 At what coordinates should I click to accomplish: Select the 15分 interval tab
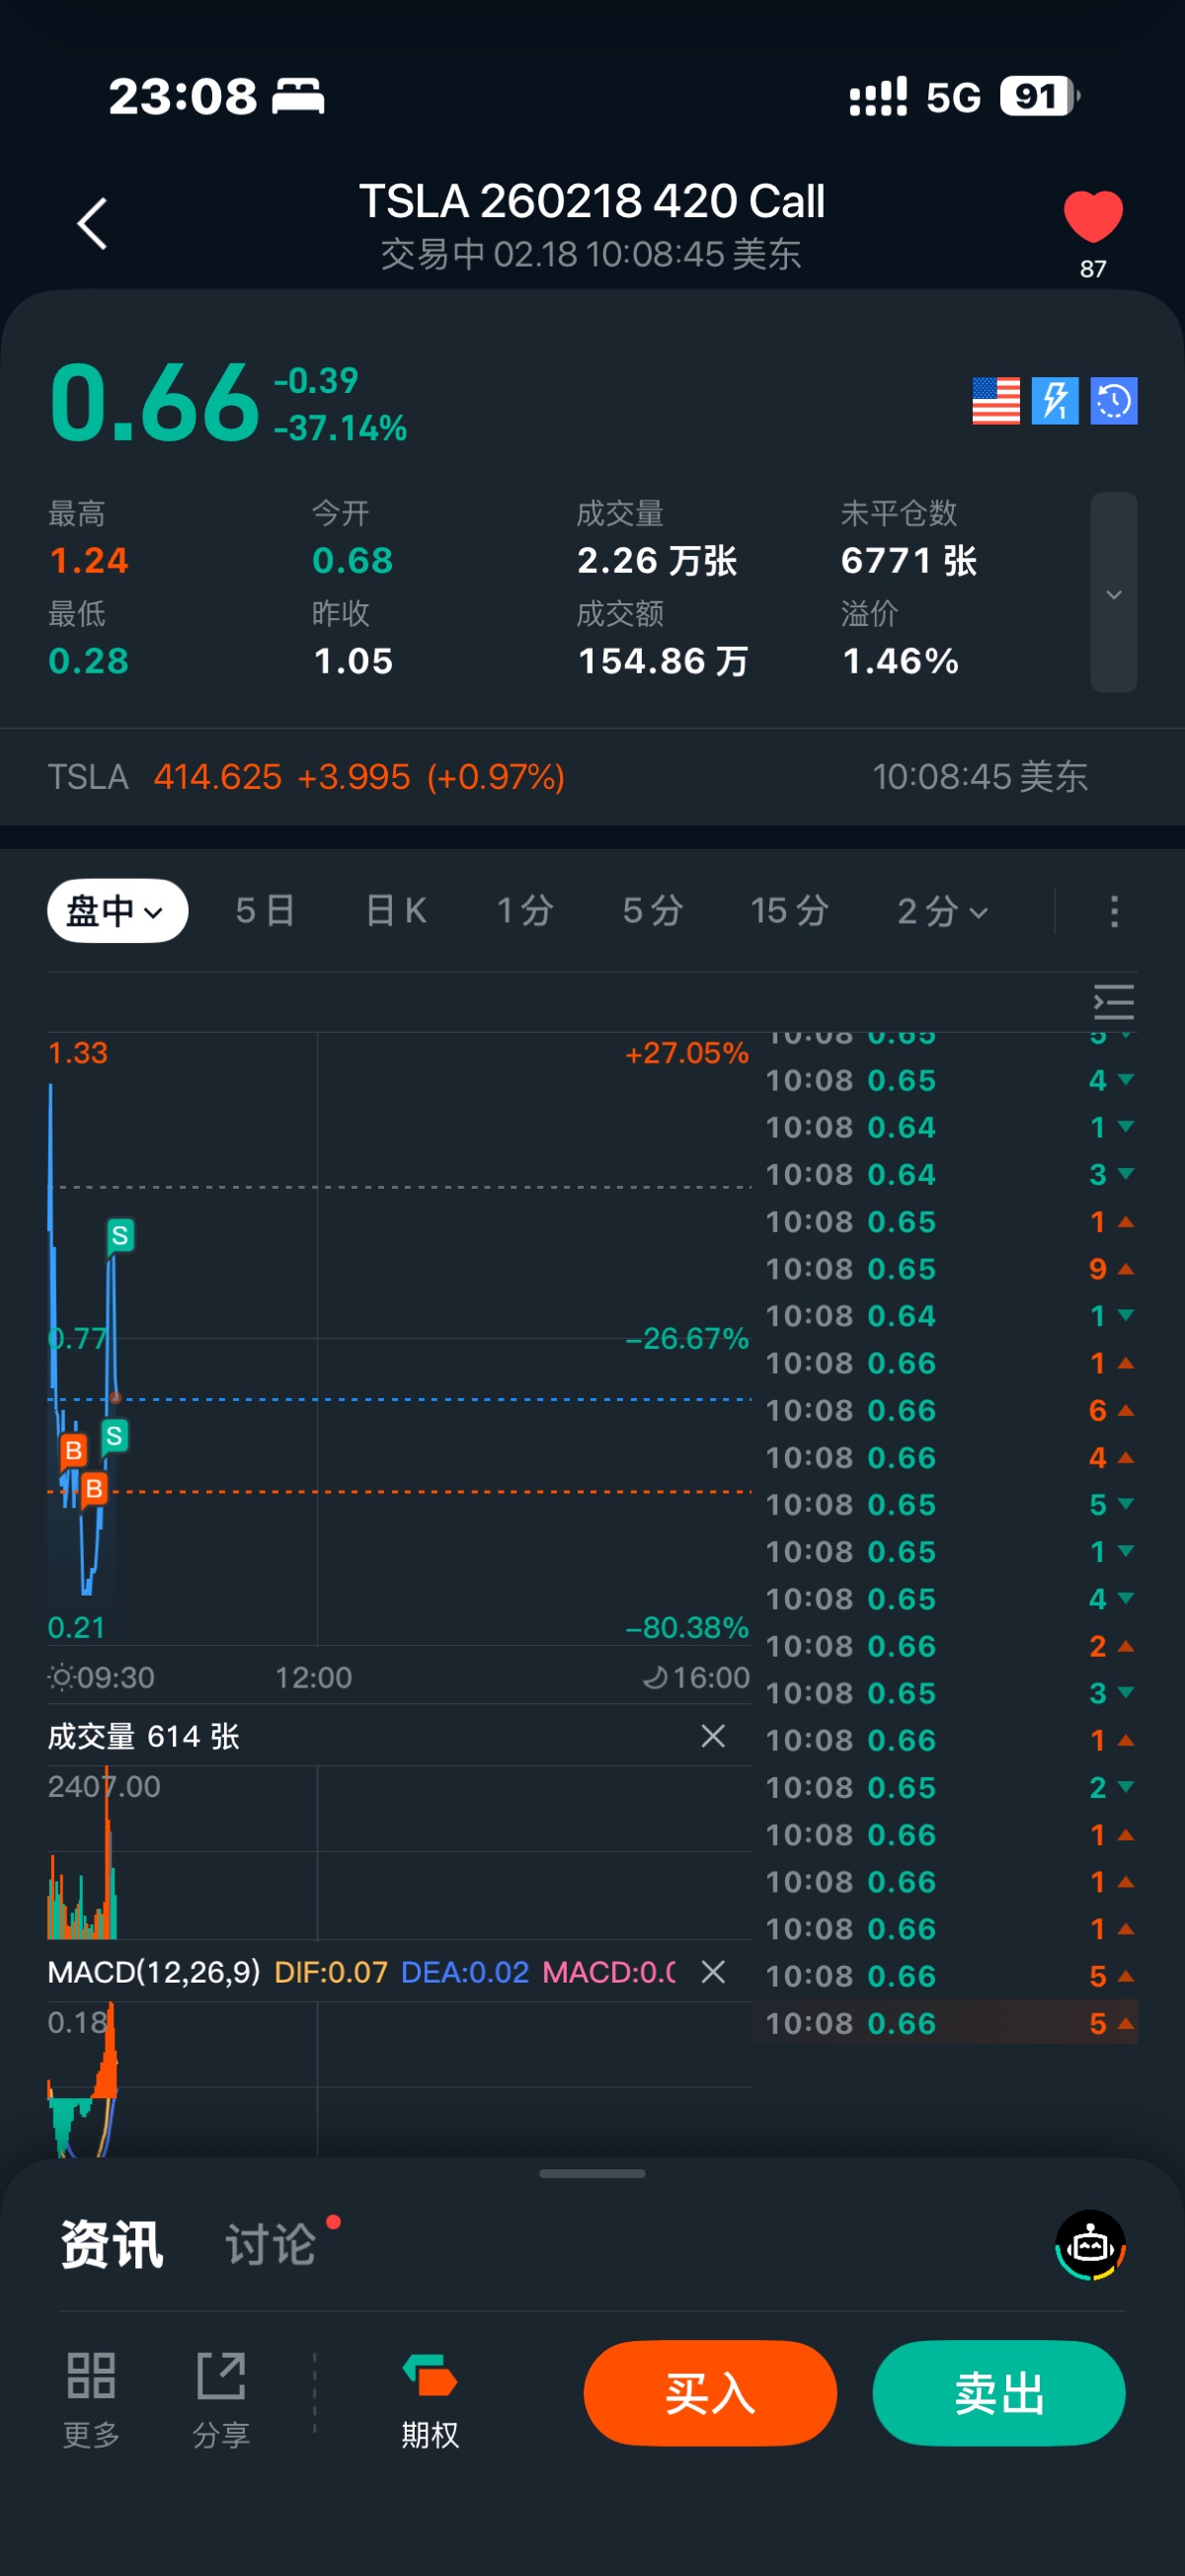789,911
